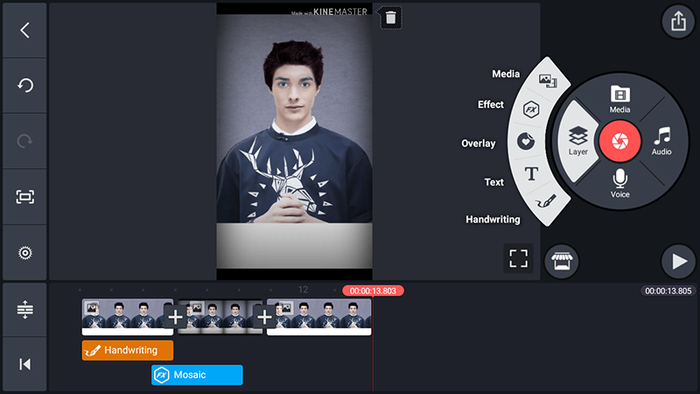
Task: Add a Text layer
Action: (531, 174)
